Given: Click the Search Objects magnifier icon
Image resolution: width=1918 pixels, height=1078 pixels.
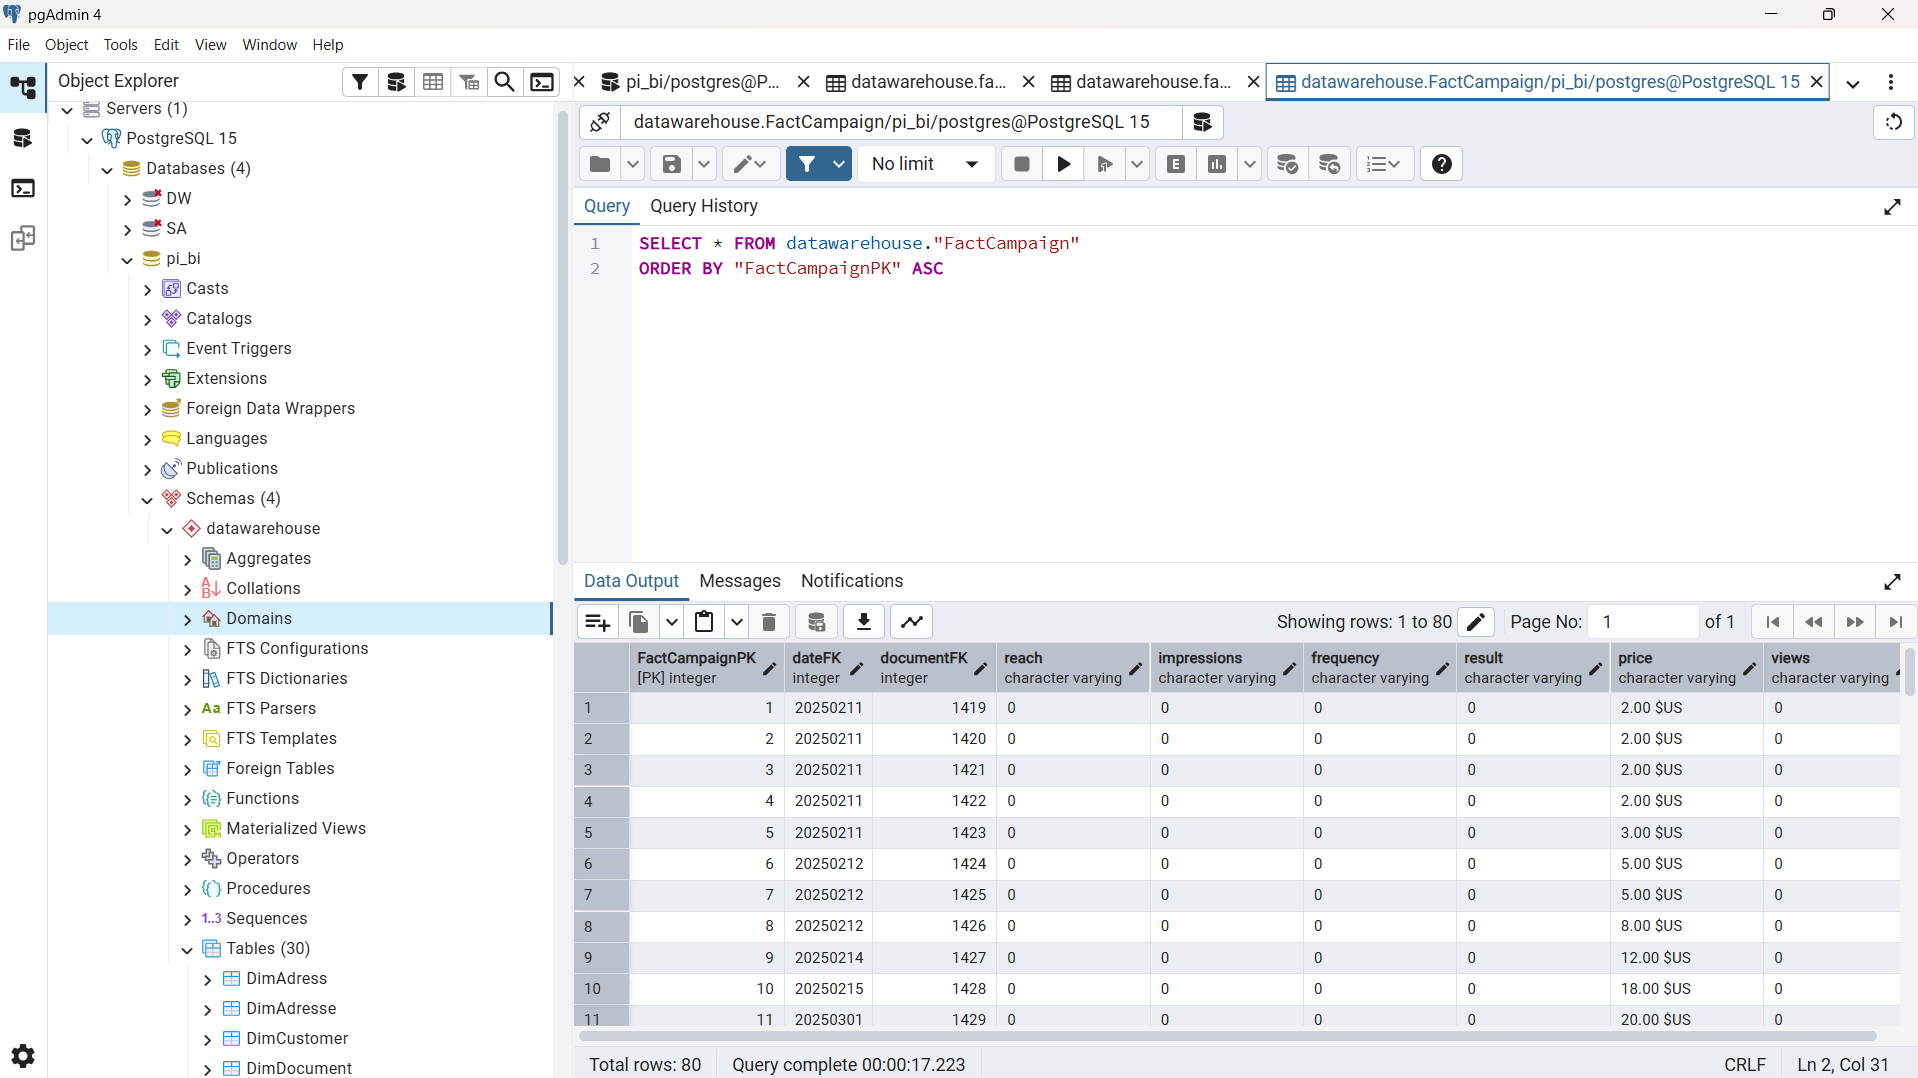Looking at the screenshot, I should click(505, 82).
